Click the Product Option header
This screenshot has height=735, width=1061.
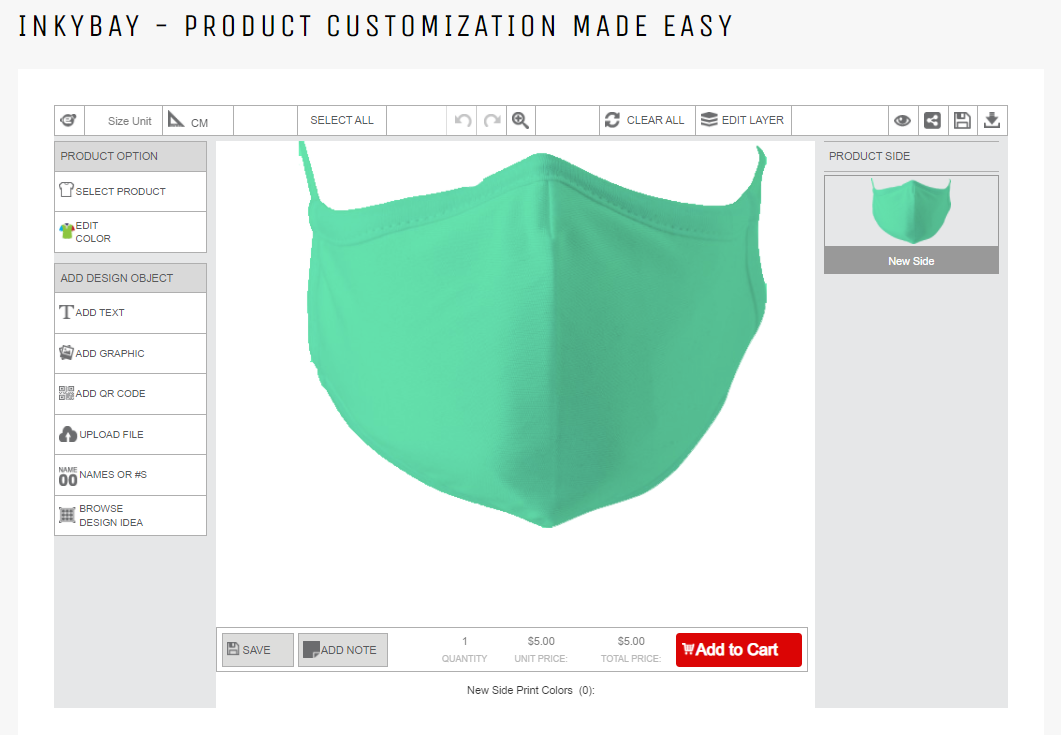(x=131, y=156)
